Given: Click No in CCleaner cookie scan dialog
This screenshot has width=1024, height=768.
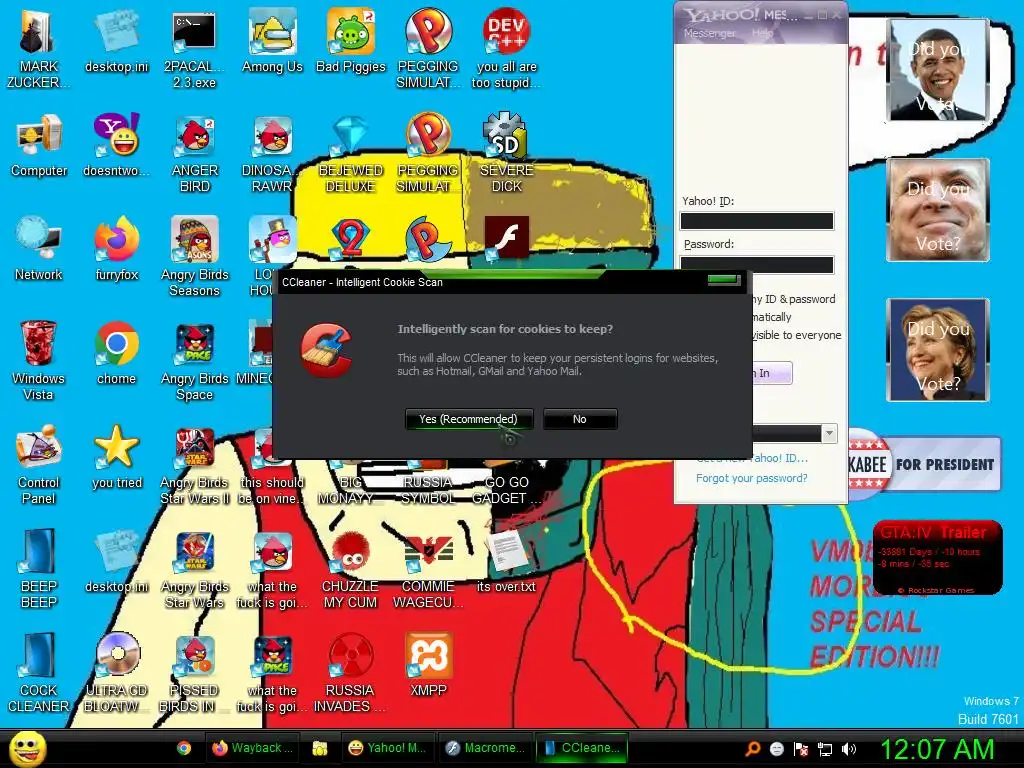Looking at the screenshot, I should tap(579, 419).
